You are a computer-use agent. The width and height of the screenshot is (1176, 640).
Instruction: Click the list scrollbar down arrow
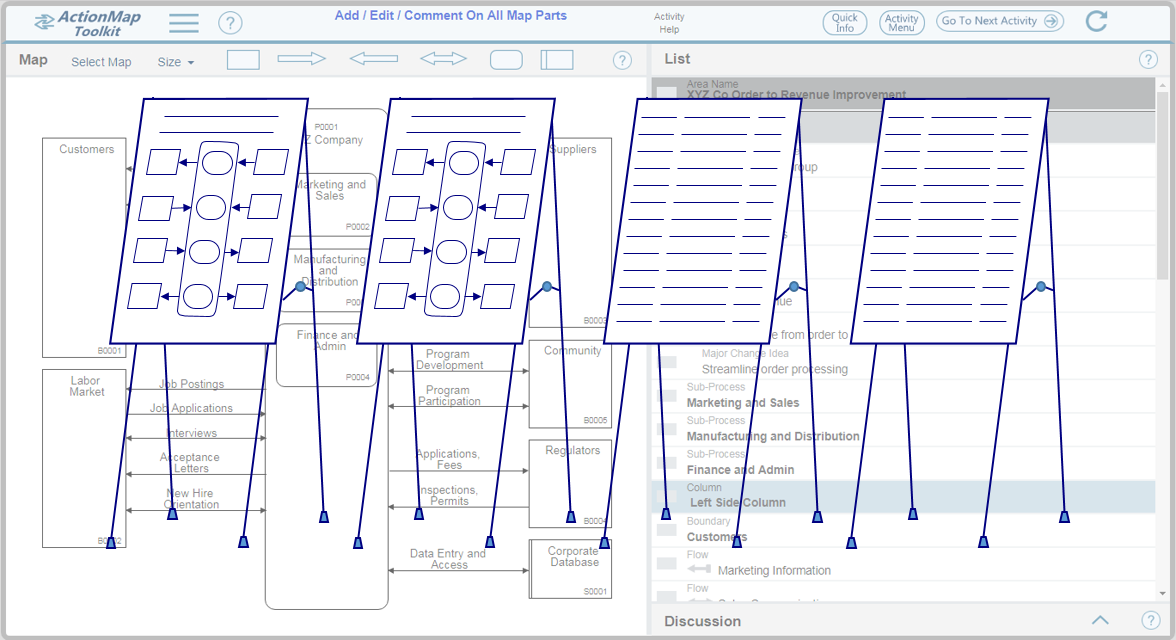(1162, 593)
